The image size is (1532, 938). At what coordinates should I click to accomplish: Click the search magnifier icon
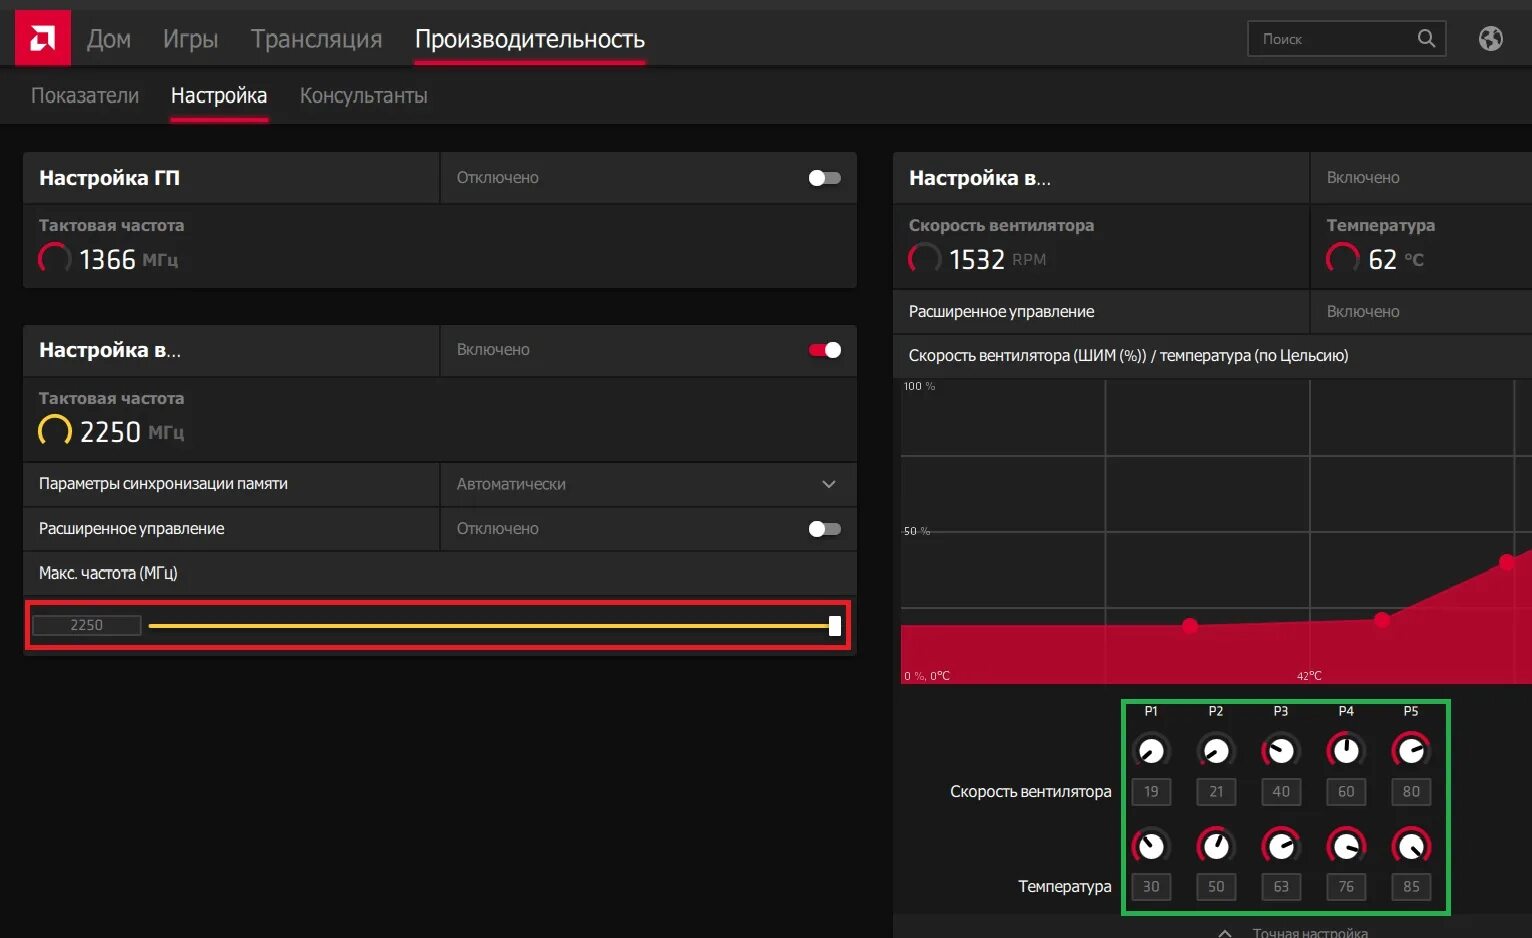coord(1426,38)
